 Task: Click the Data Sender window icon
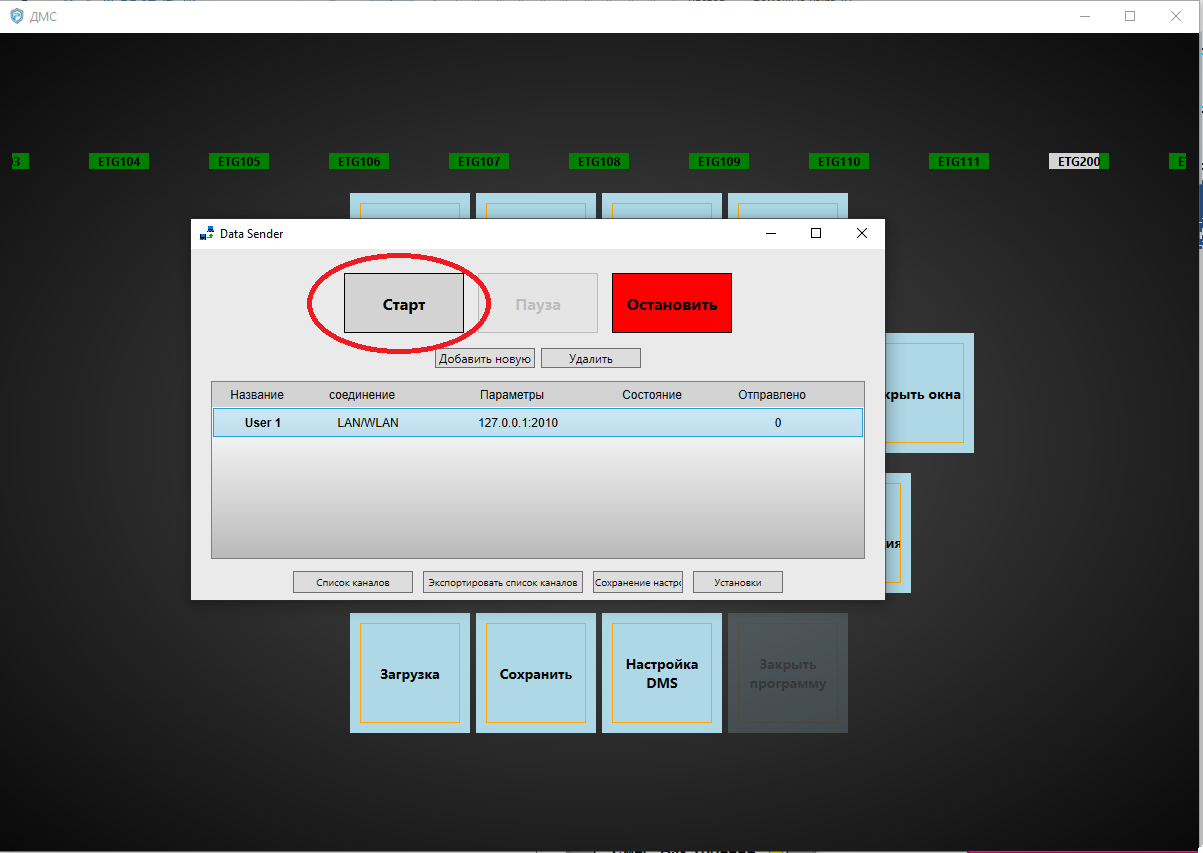pyautogui.click(x=207, y=234)
